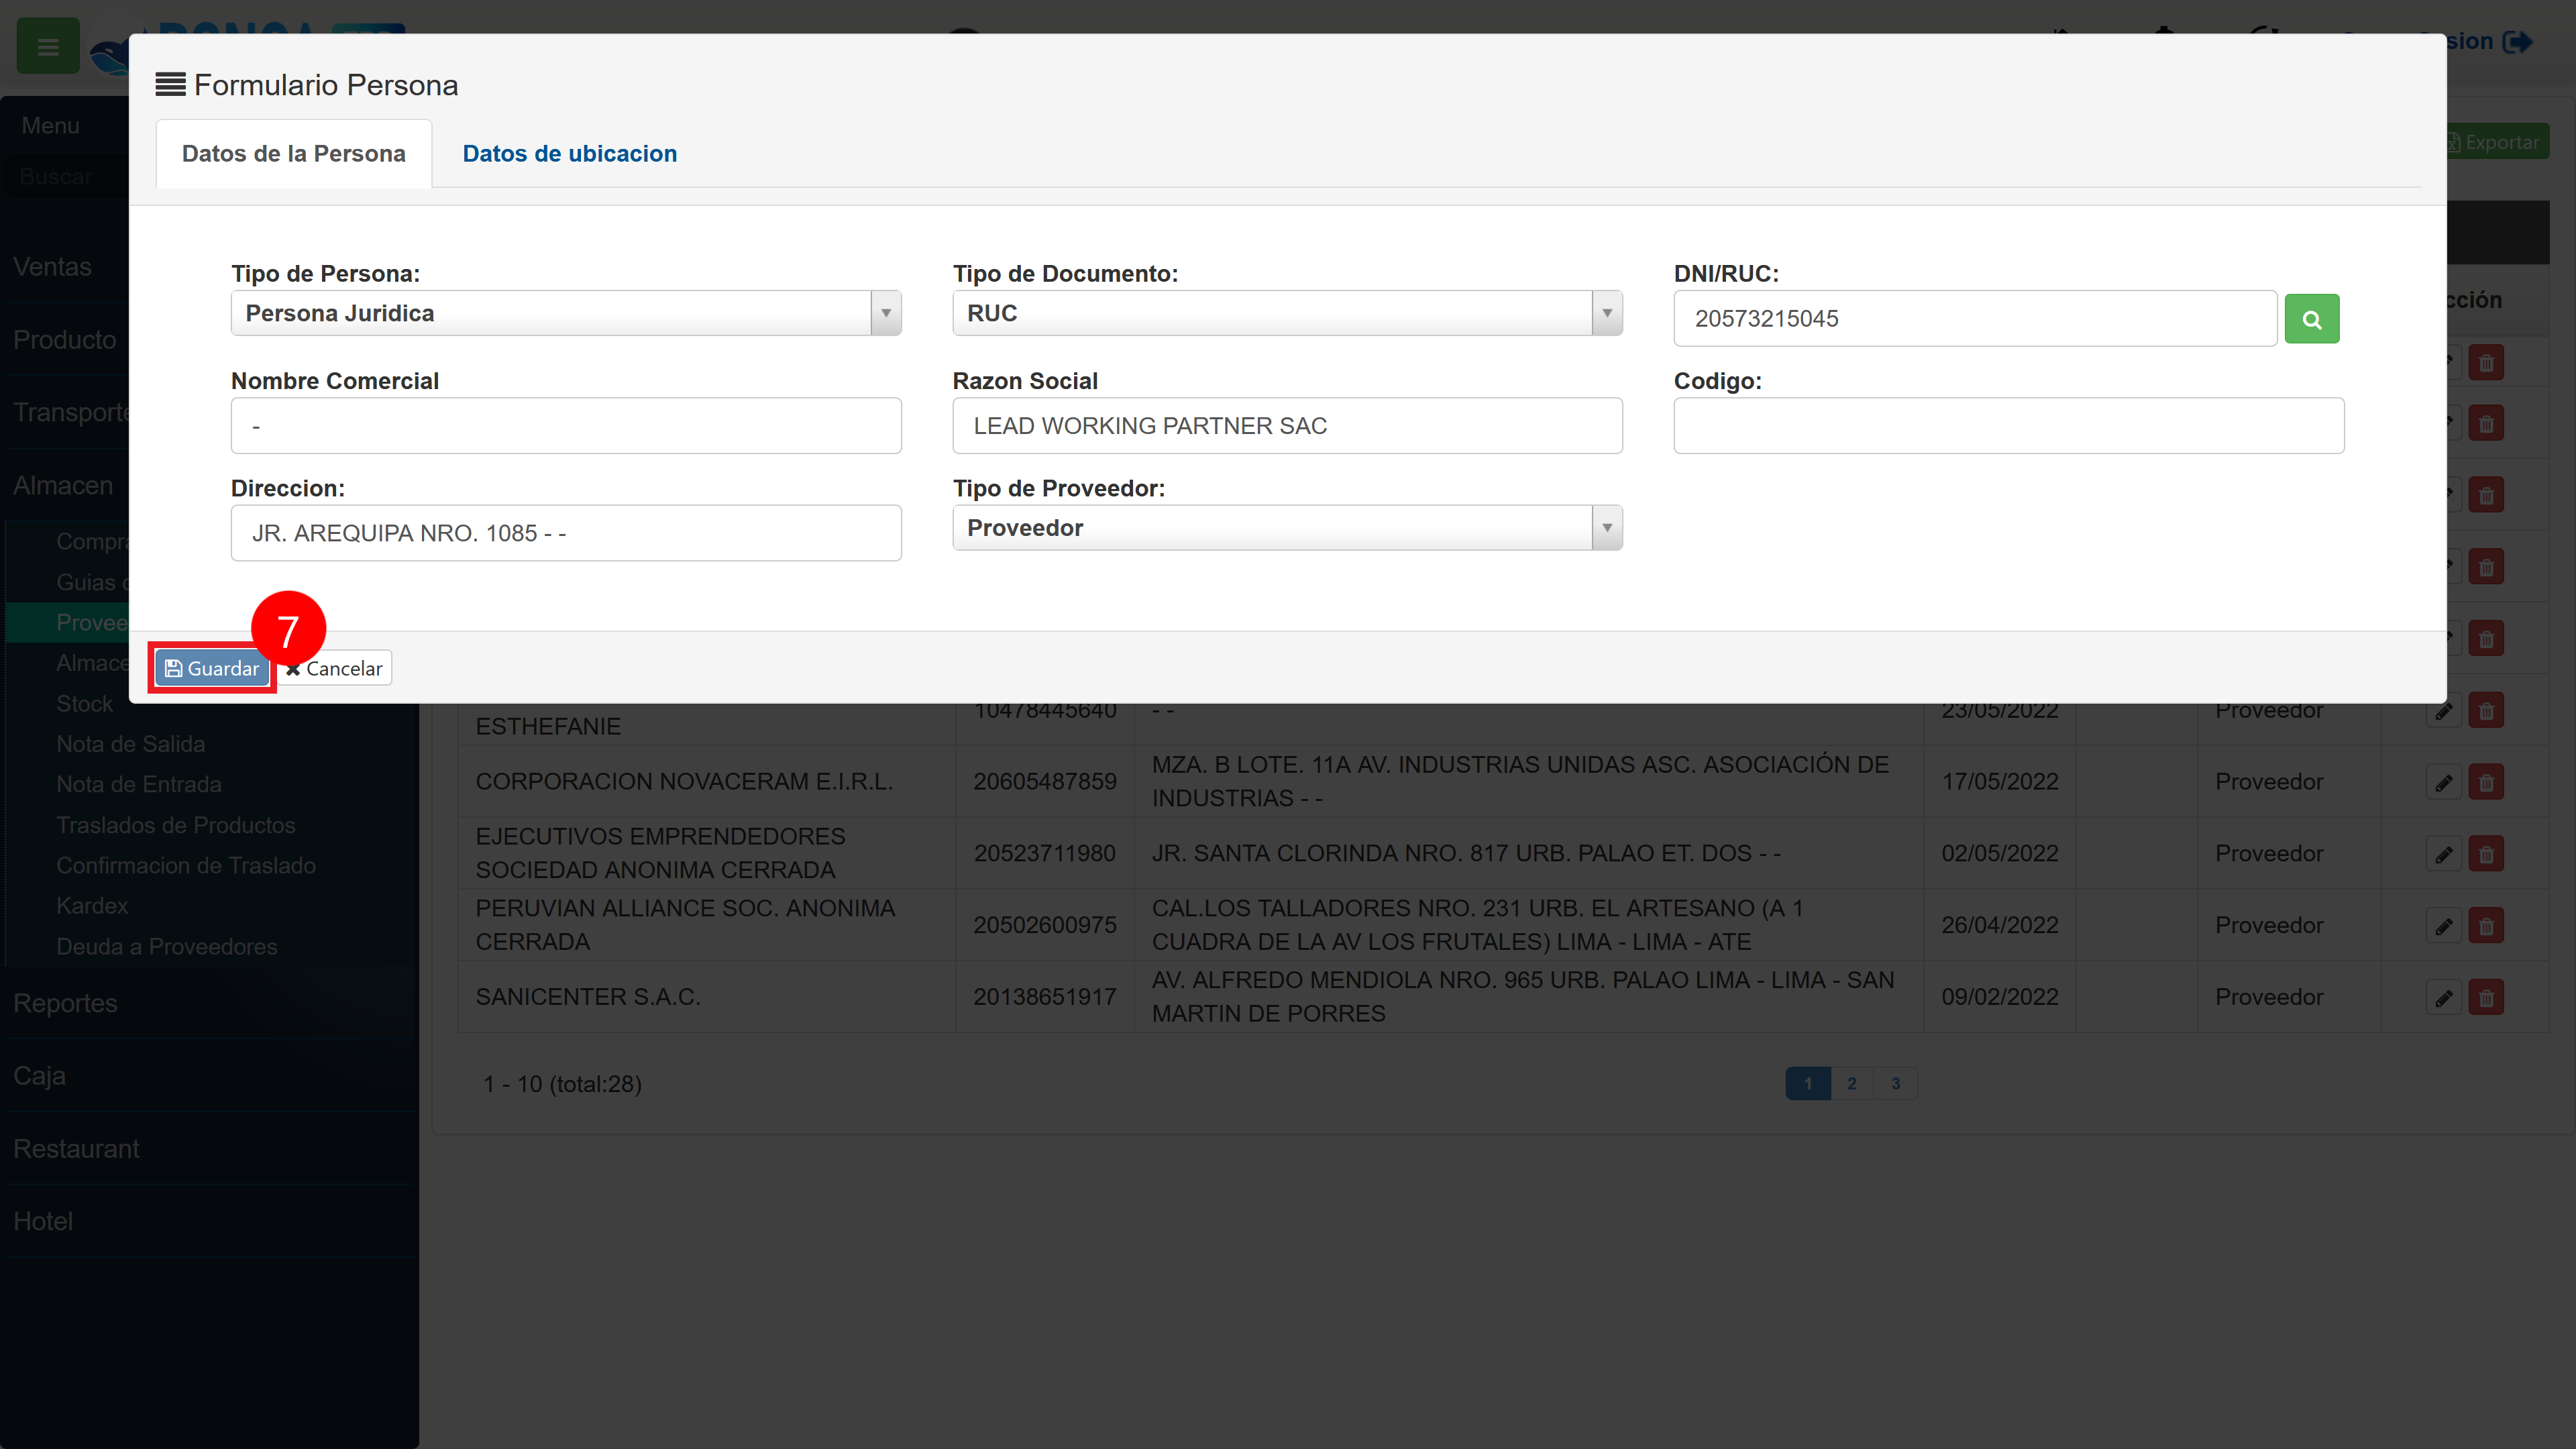
Task: Click the sidebar Buscar search field
Action: coord(65,177)
